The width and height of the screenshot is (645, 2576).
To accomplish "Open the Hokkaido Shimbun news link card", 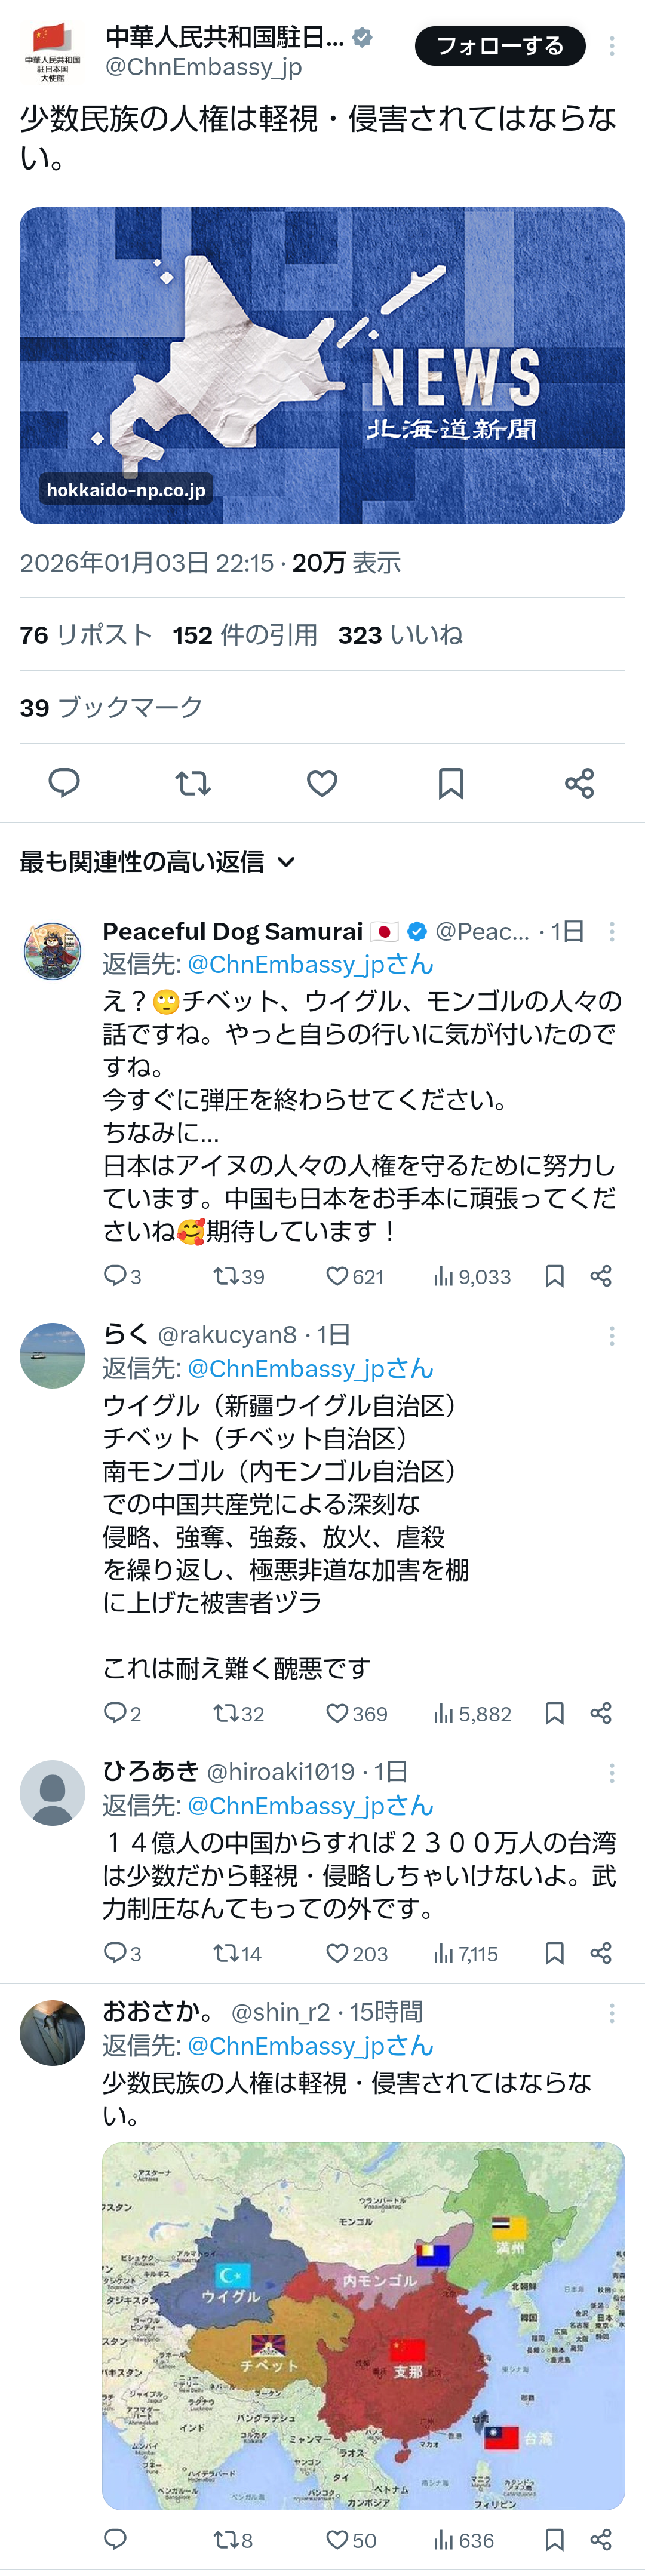I will pos(322,365).
